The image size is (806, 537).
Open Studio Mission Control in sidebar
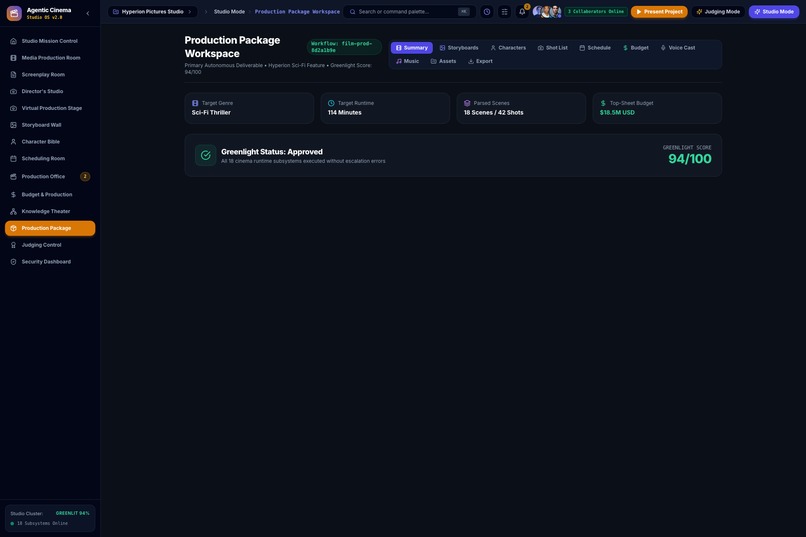(x=50, y=41)
